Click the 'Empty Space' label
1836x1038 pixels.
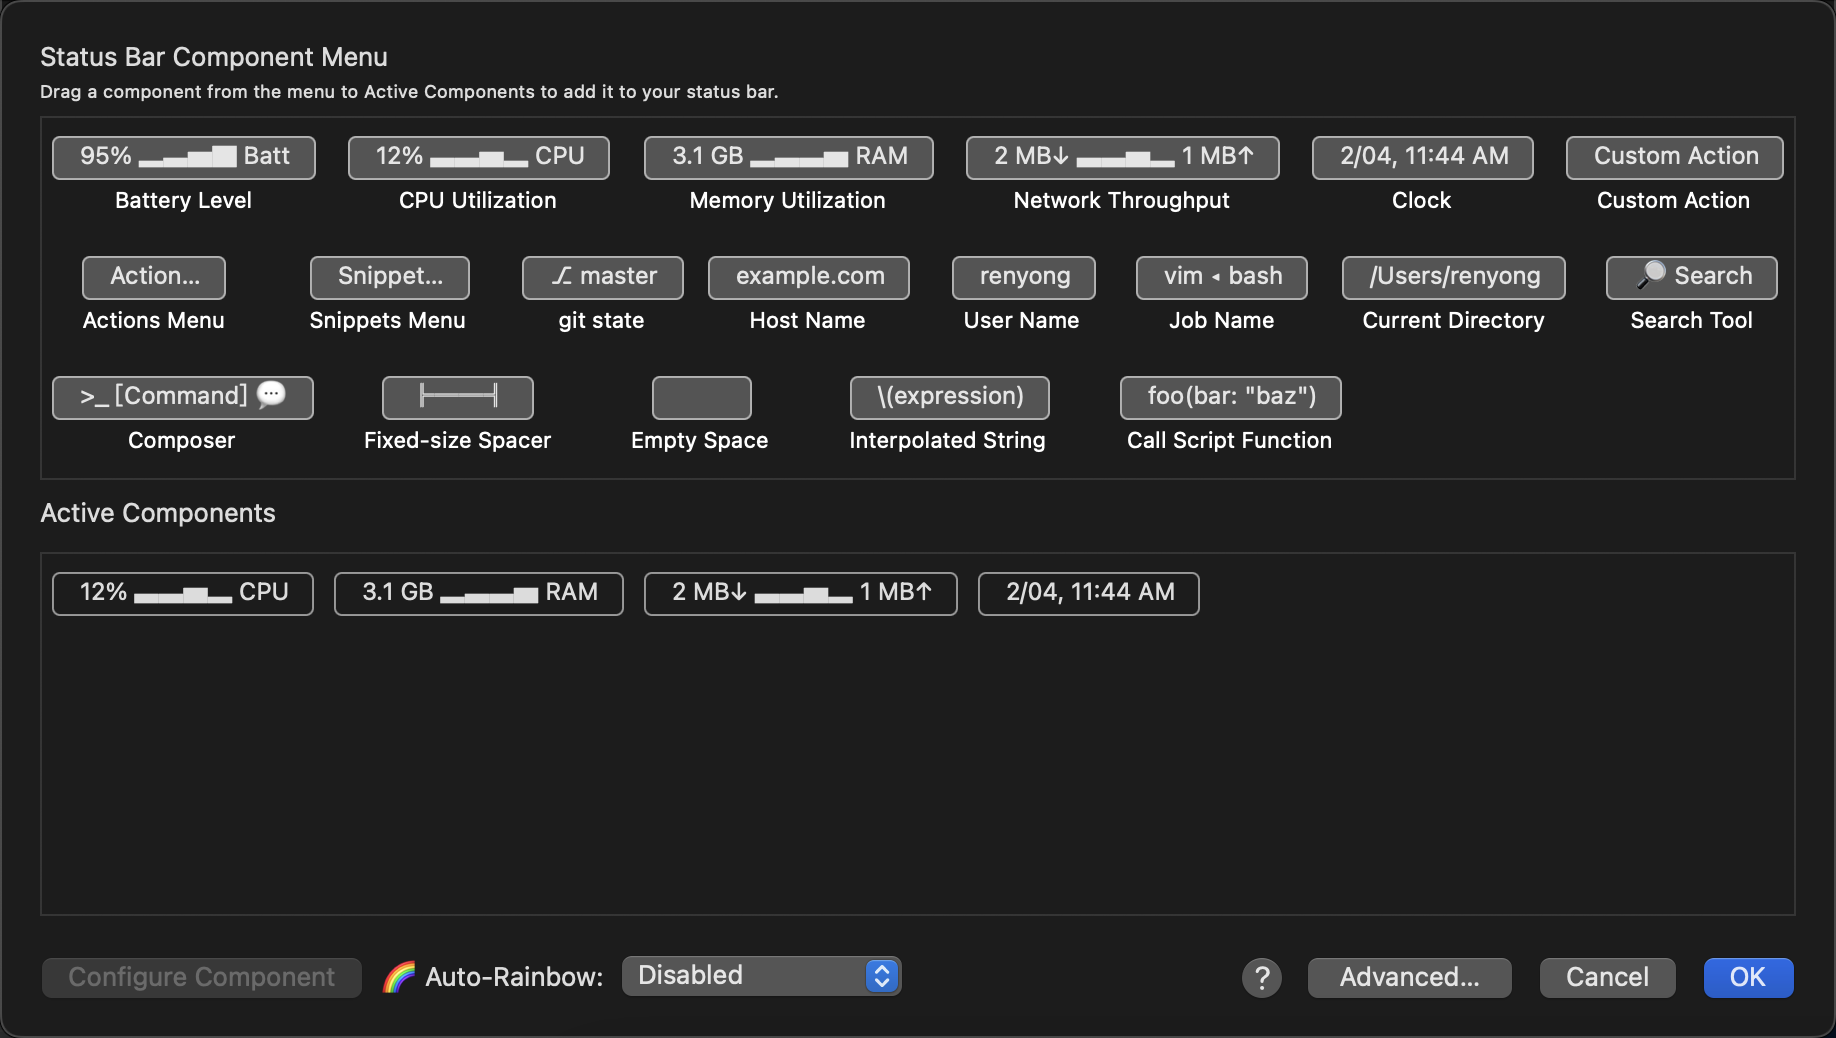[x=700, y=440]
